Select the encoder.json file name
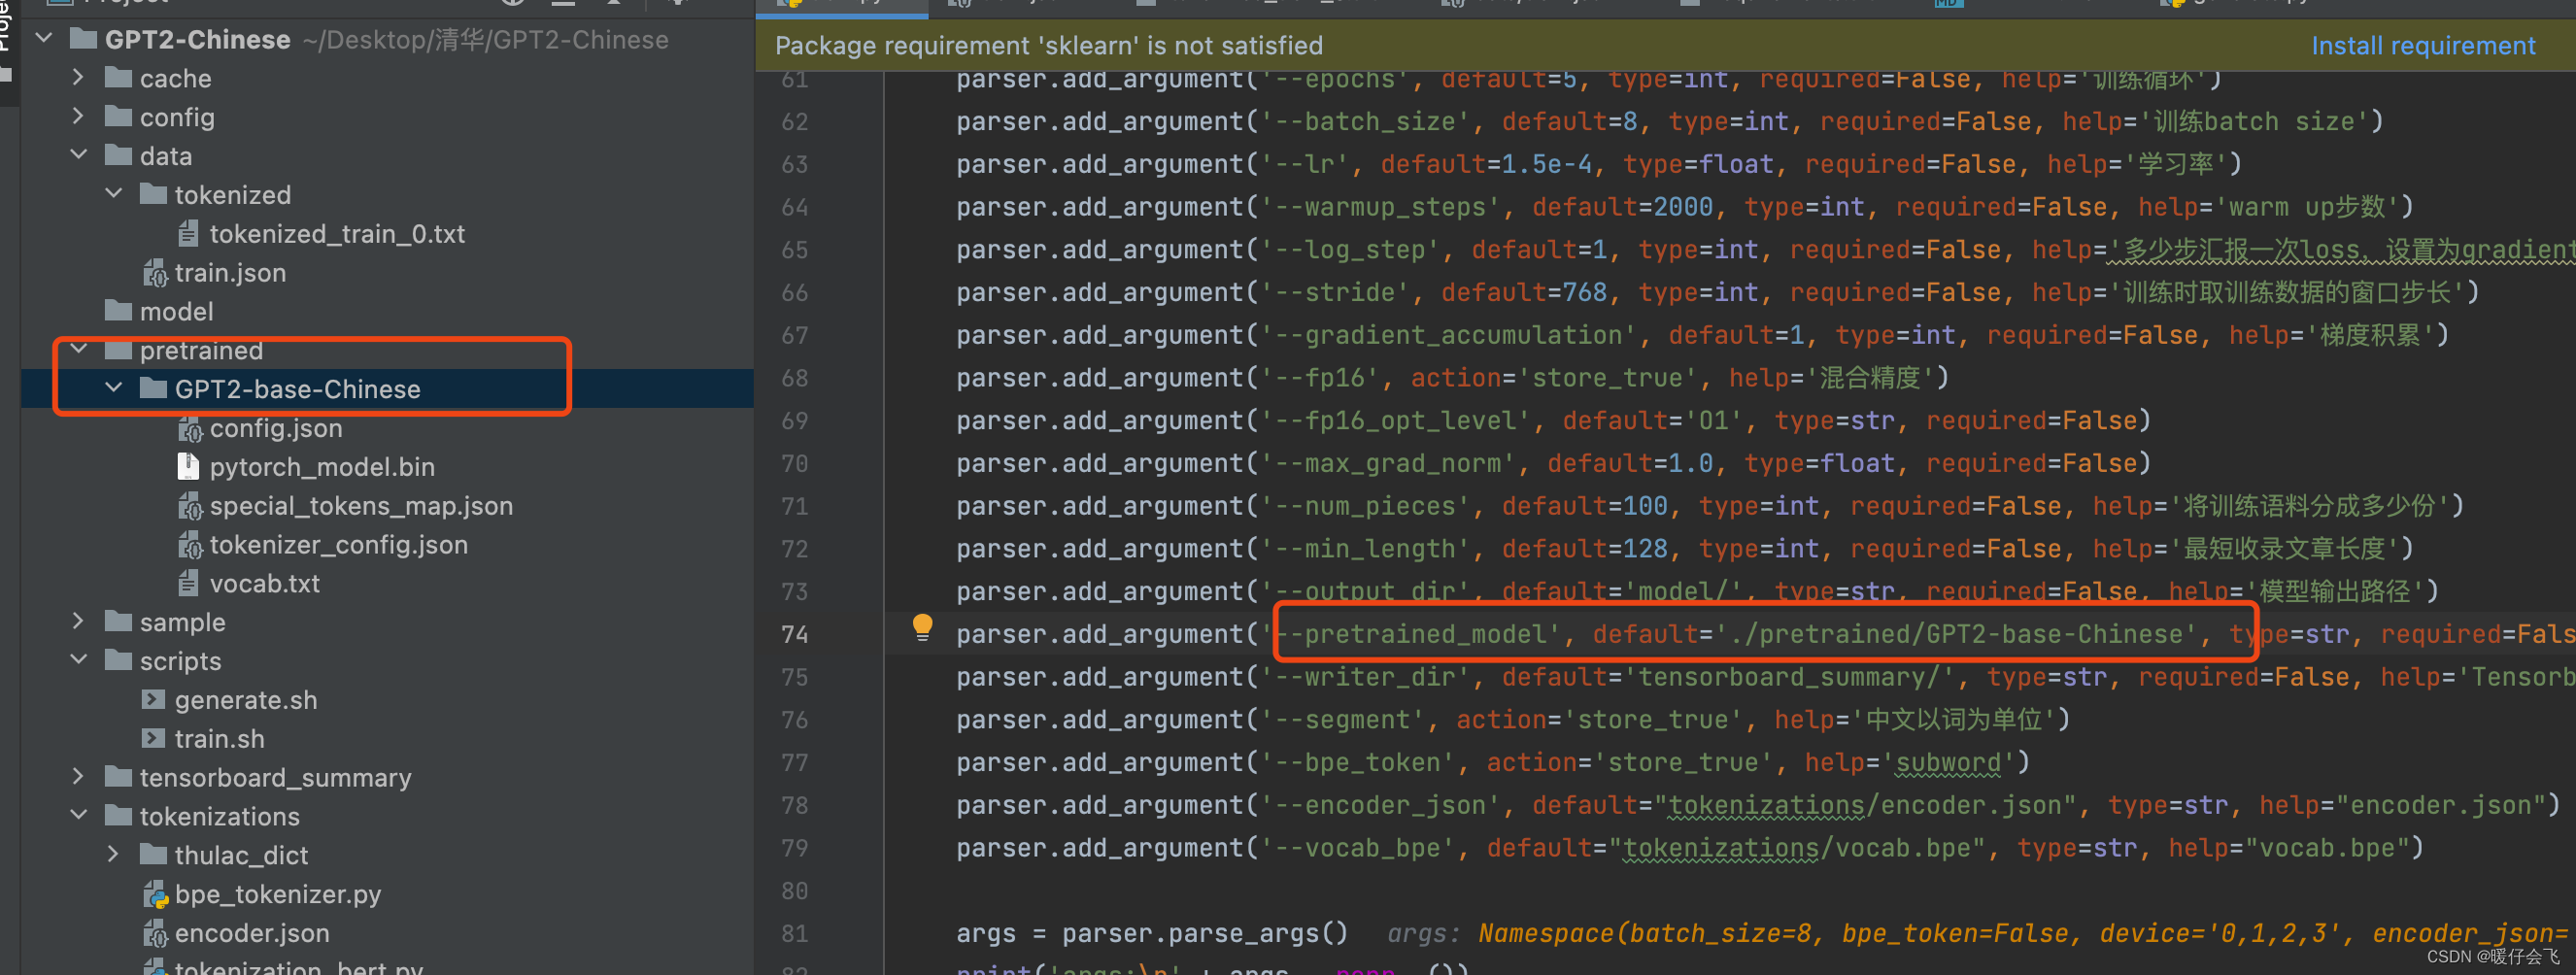2576x975 pixels. [x=251, y=933]
